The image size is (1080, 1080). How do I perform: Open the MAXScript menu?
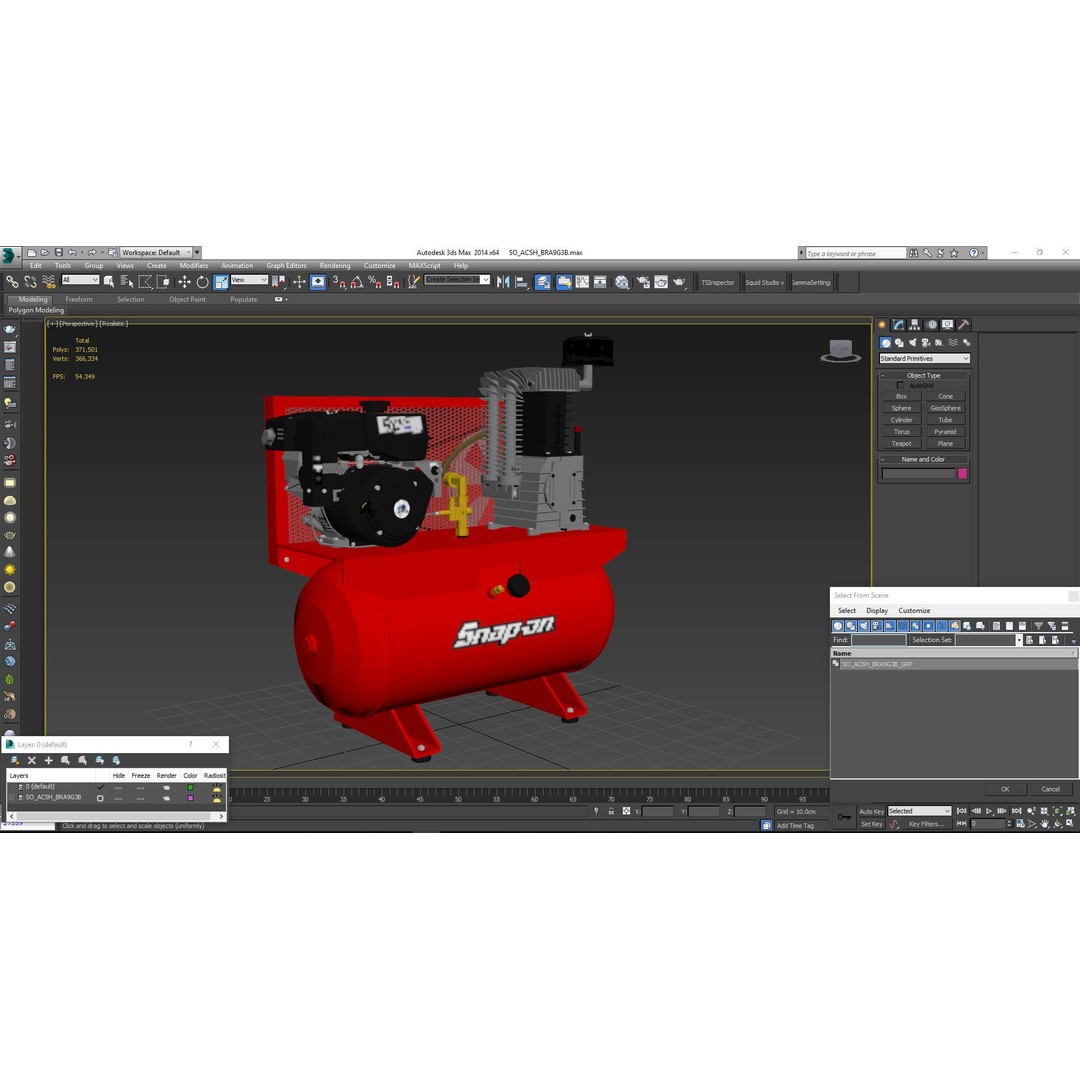pos(424,266)
